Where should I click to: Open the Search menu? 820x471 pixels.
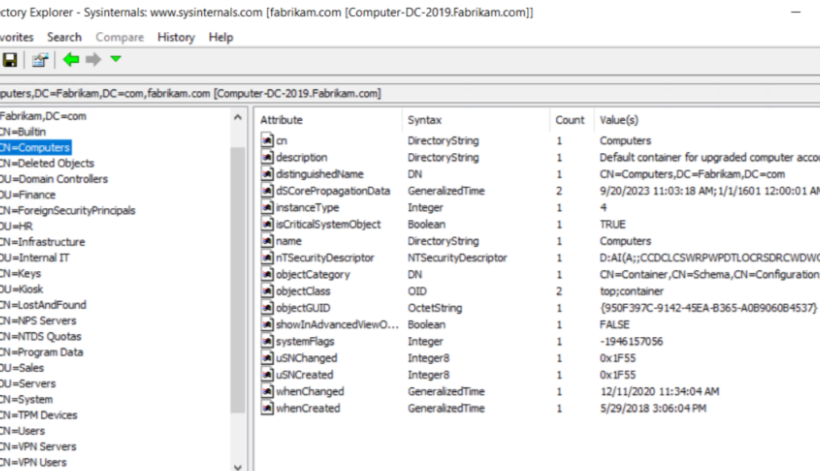tap(64, 37)
